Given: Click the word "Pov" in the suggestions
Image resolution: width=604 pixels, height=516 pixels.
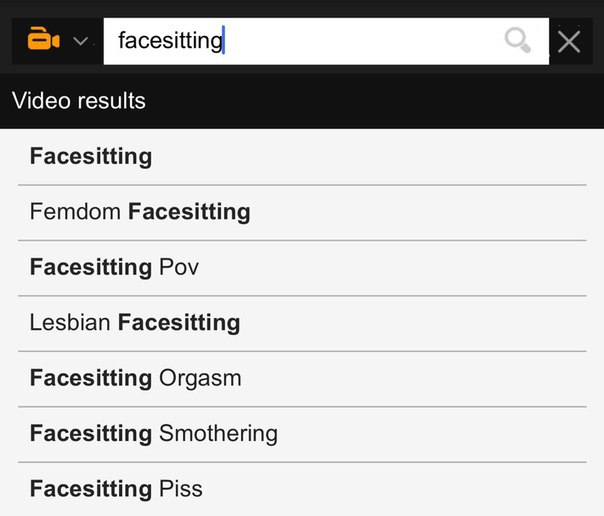Looking at the screenshot, I should click(x=179, y=267).
